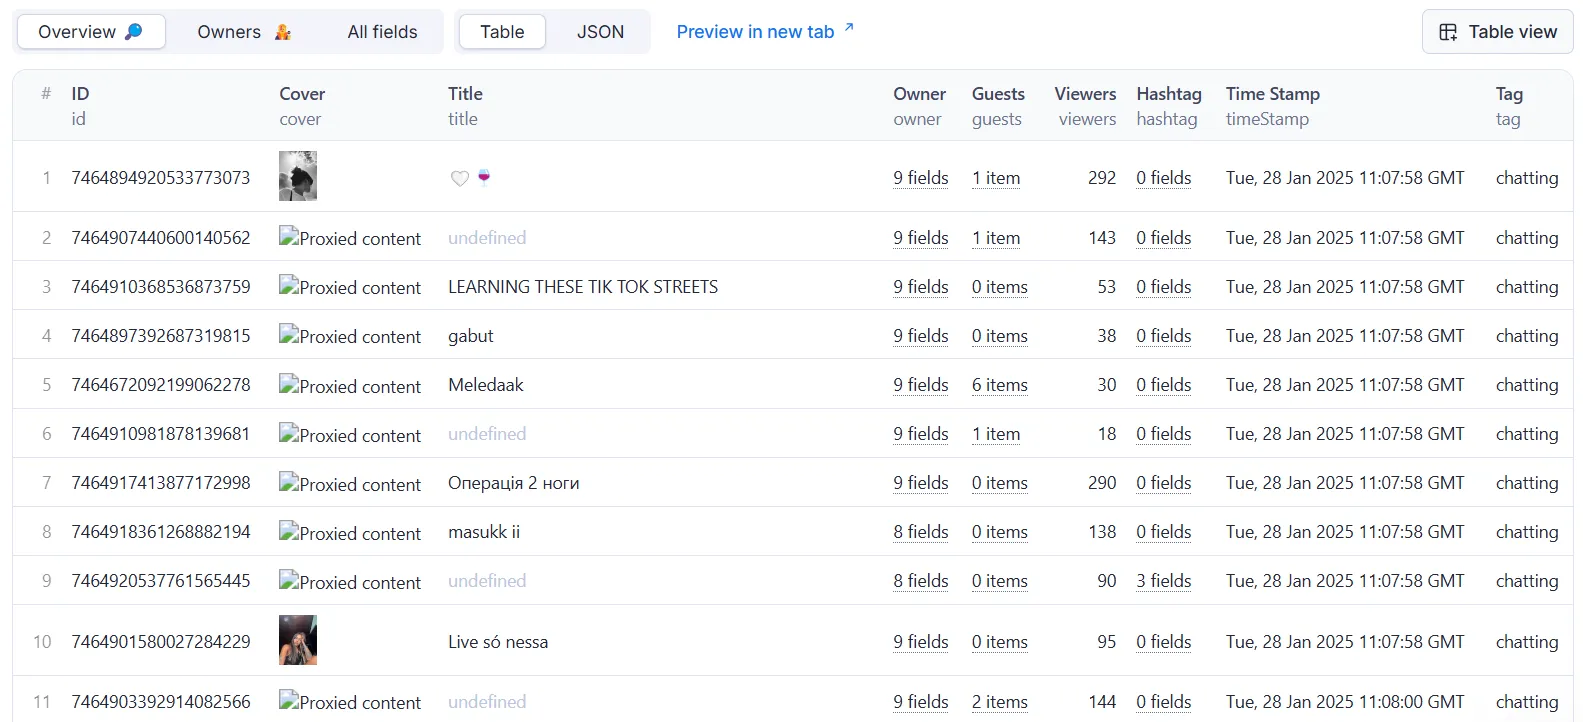Select the Table view toggle
Image resolution: width=1583 pixels, height=722 pixels.
pyautogui.click(x=502, y=32)
